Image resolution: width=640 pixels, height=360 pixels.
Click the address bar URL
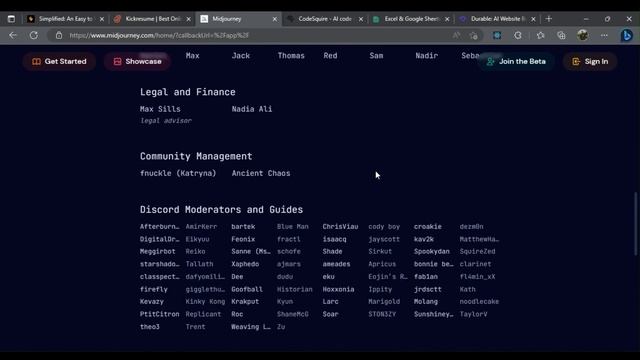tap(159, 36)
